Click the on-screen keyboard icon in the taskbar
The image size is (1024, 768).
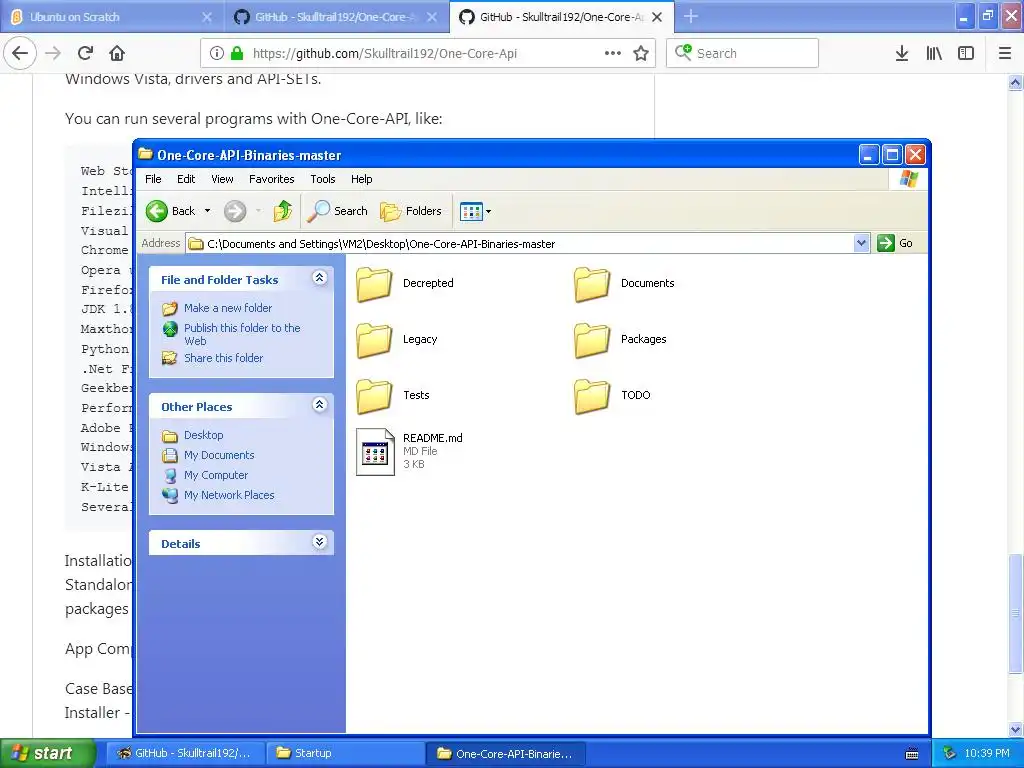(912, 754)
